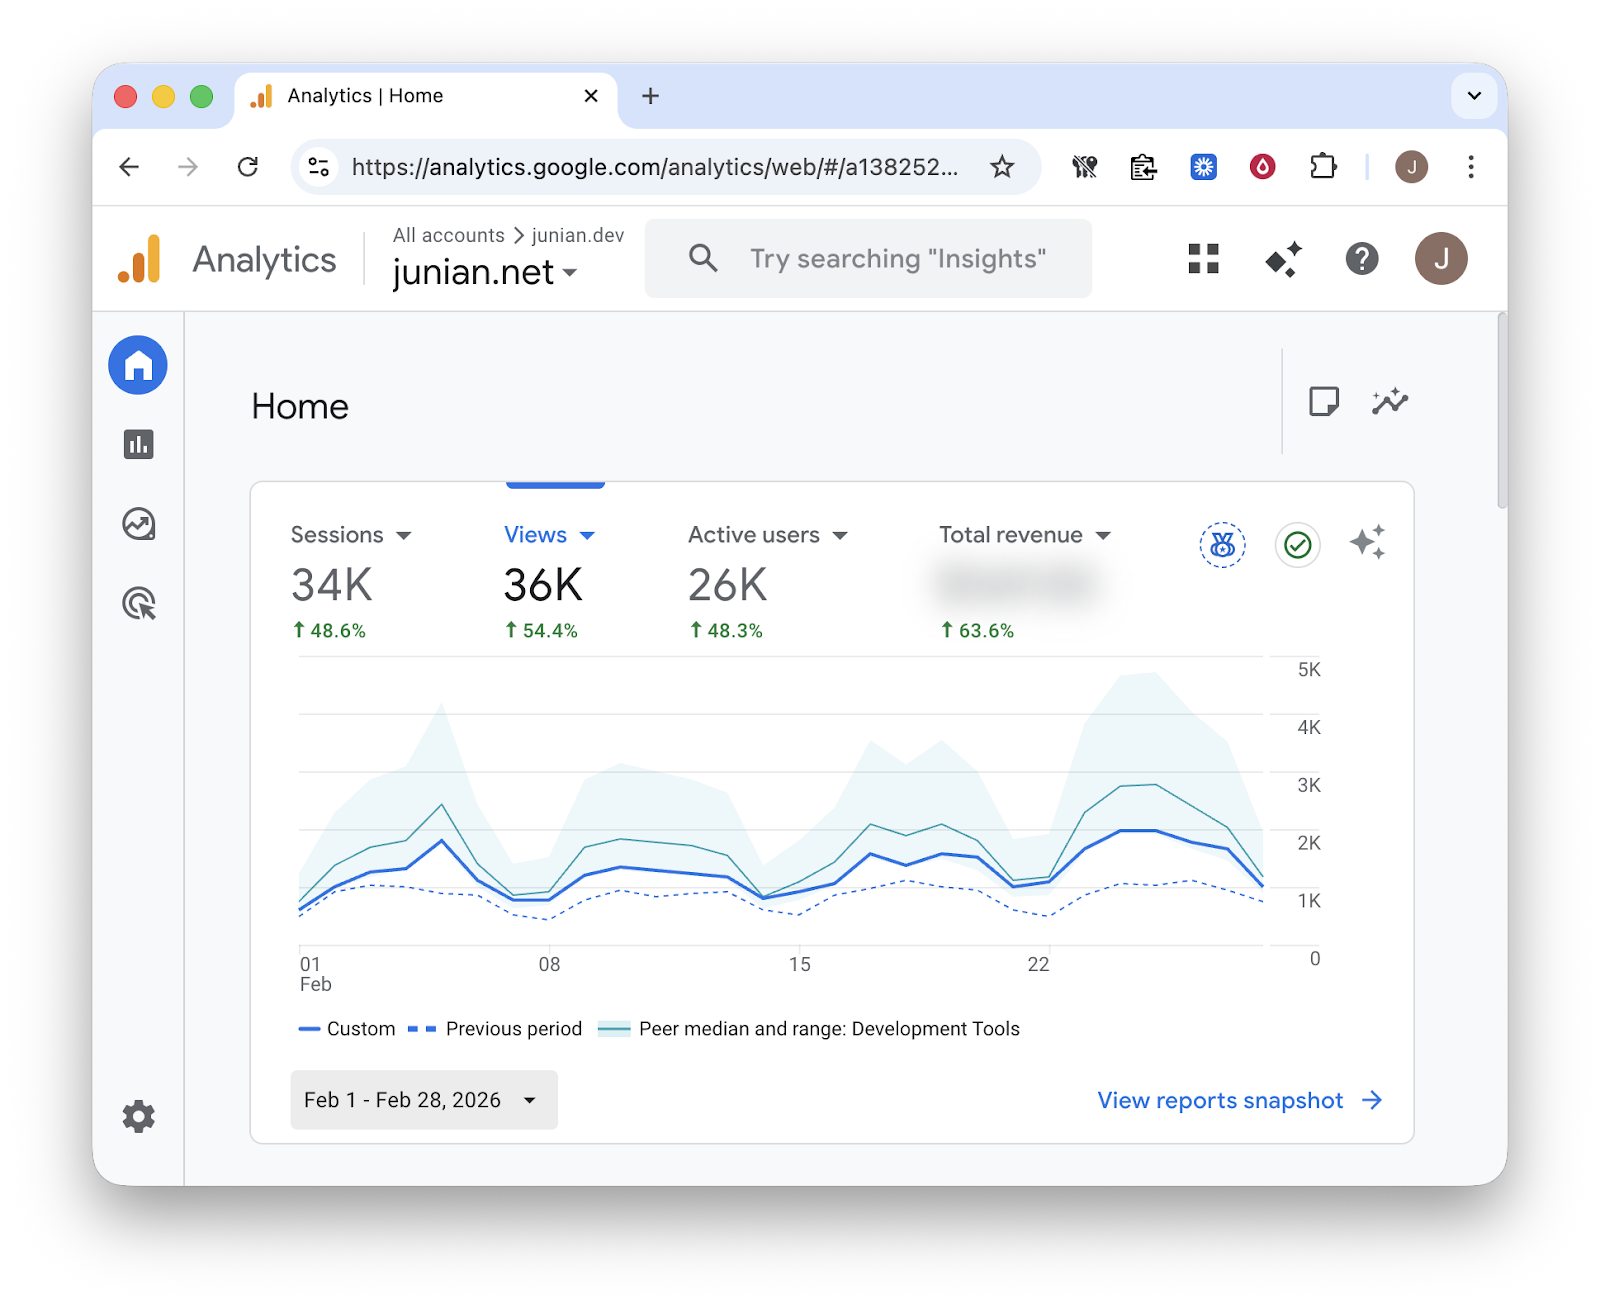This screenshot has height=1308, width=1600.
Task: Click the 63.6% revenue change text
Action: (x=977, y=631)
